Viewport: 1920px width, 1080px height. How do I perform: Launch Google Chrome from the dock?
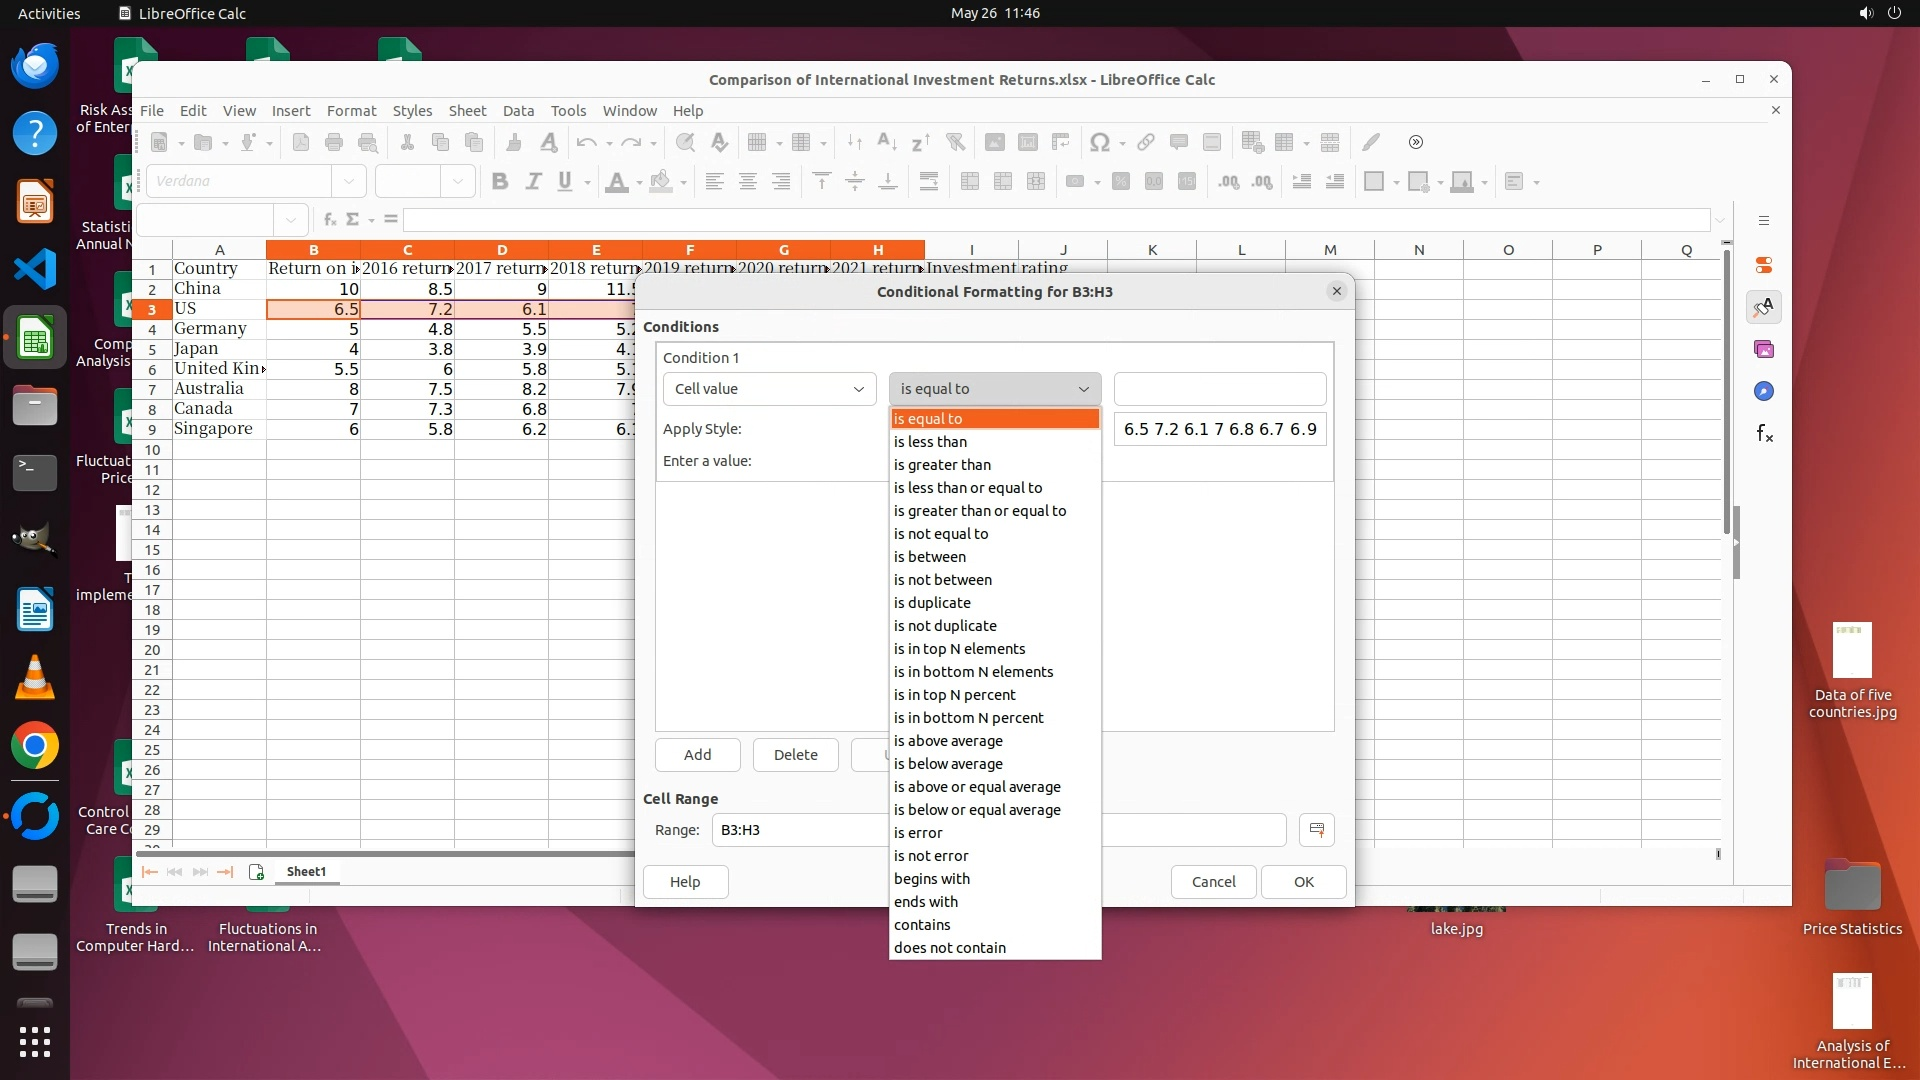35,746
